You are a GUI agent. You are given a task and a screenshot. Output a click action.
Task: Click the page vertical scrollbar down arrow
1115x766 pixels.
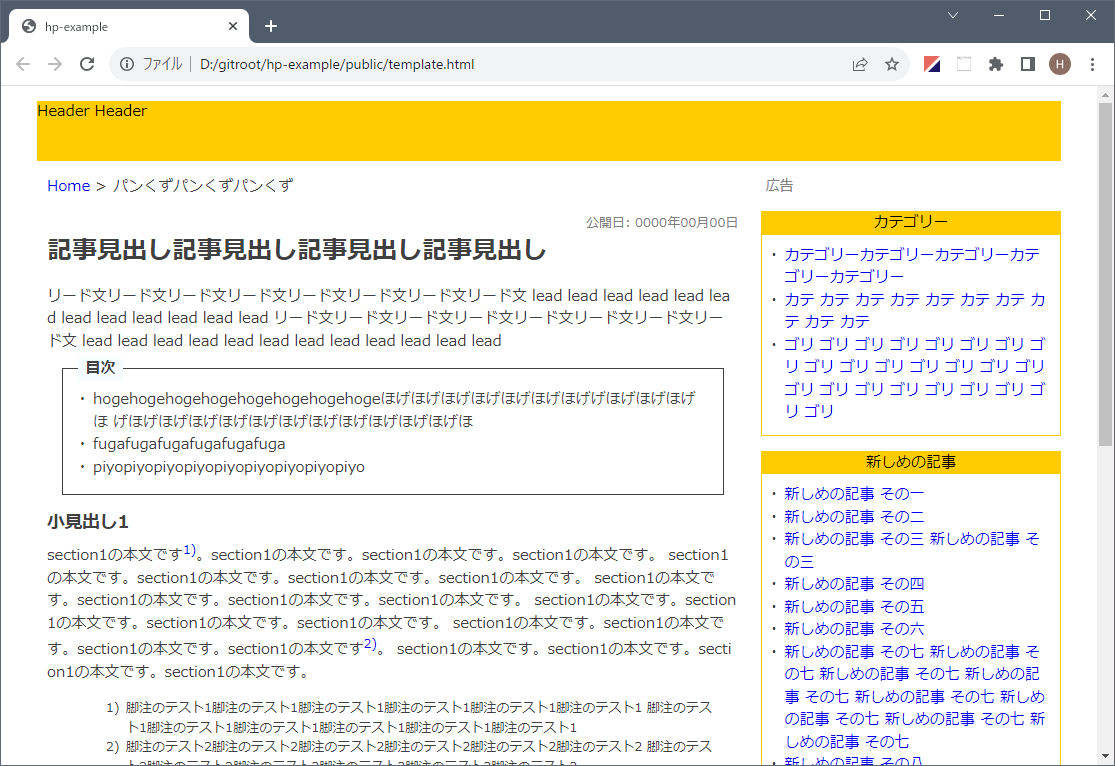point(1105,757)
